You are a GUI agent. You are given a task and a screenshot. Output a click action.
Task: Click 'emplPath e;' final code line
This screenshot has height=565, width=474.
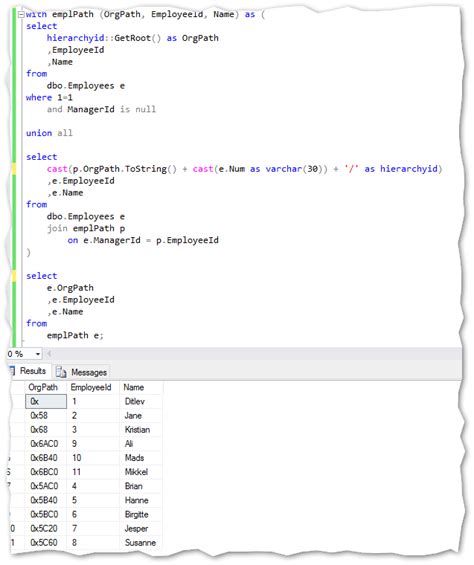pyautogui.click(x=75, y=335)
